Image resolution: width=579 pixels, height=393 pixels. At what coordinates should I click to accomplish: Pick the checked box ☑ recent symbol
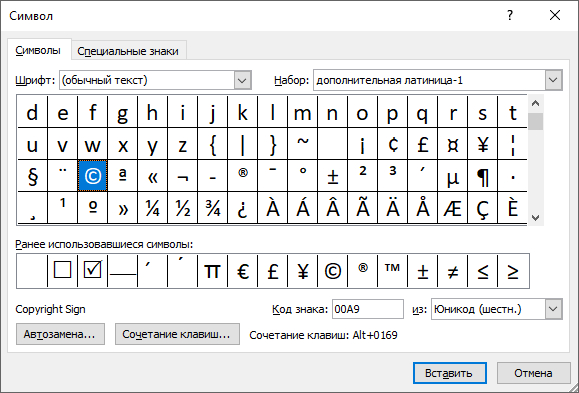[92, 271]
